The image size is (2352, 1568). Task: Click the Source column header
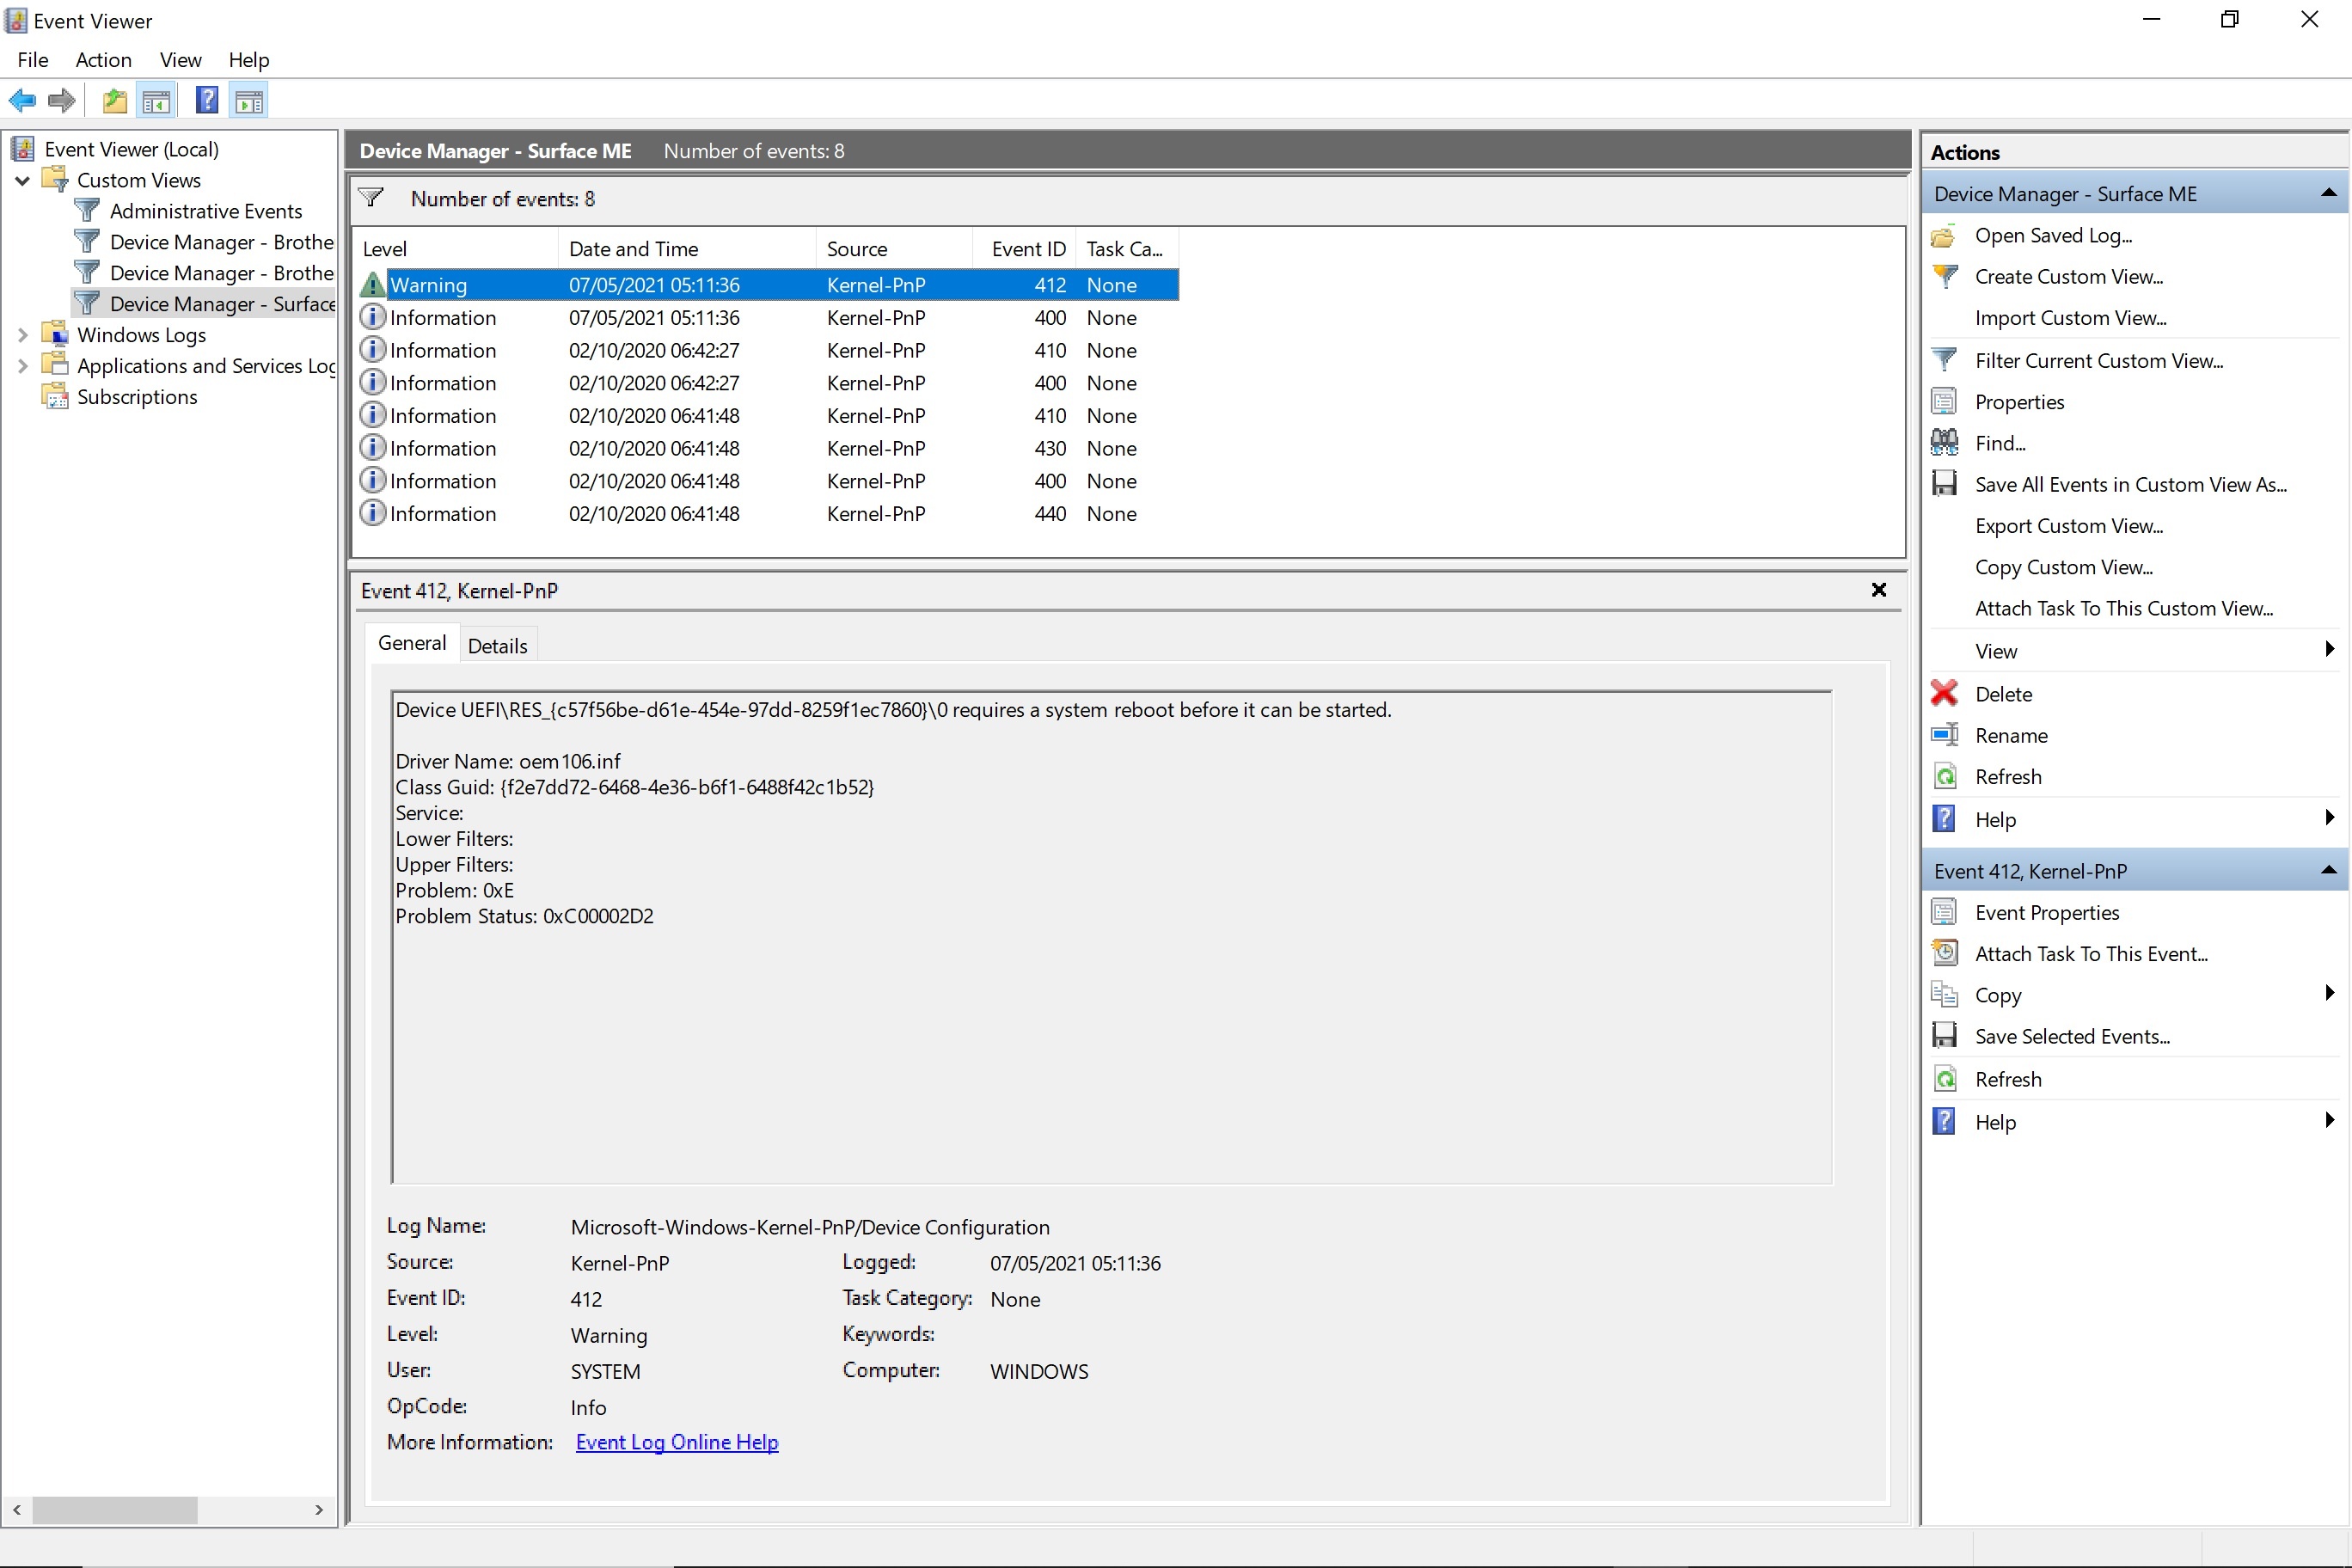(x=895, y=249)
